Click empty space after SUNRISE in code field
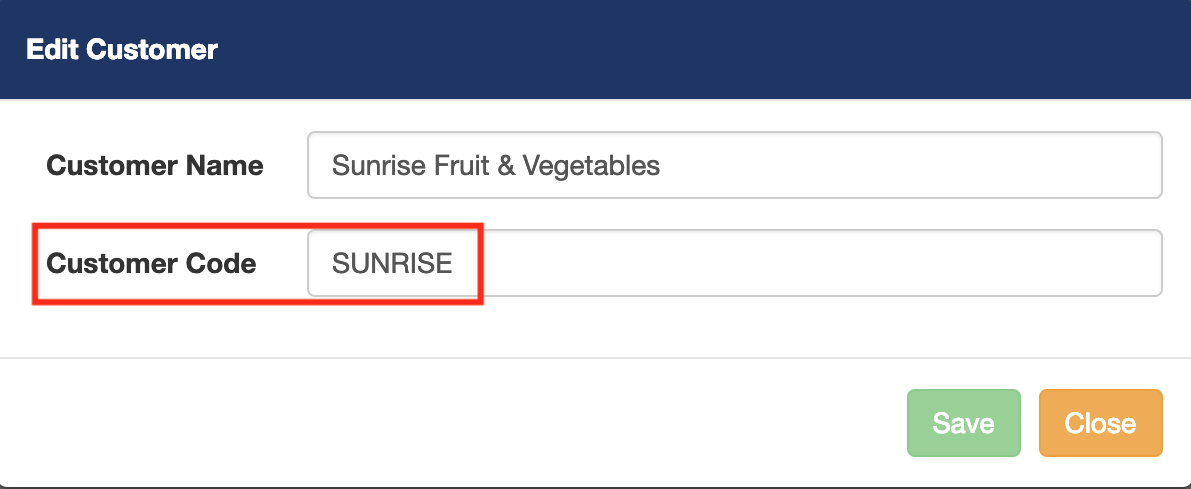Viewport: 1191px width, 489px height. [x=800, y=263]
